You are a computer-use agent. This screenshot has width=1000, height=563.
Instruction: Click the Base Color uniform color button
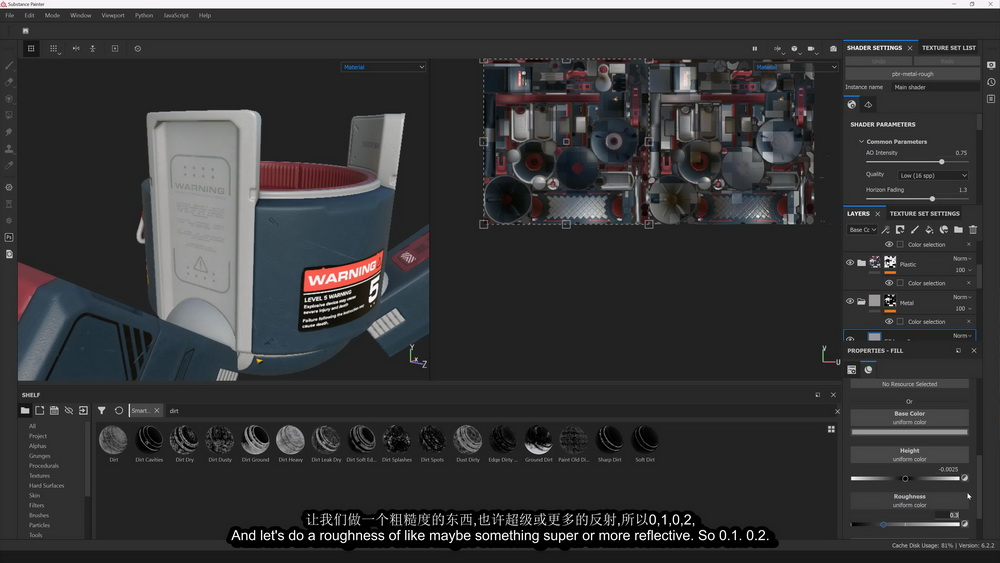[909, 418]
